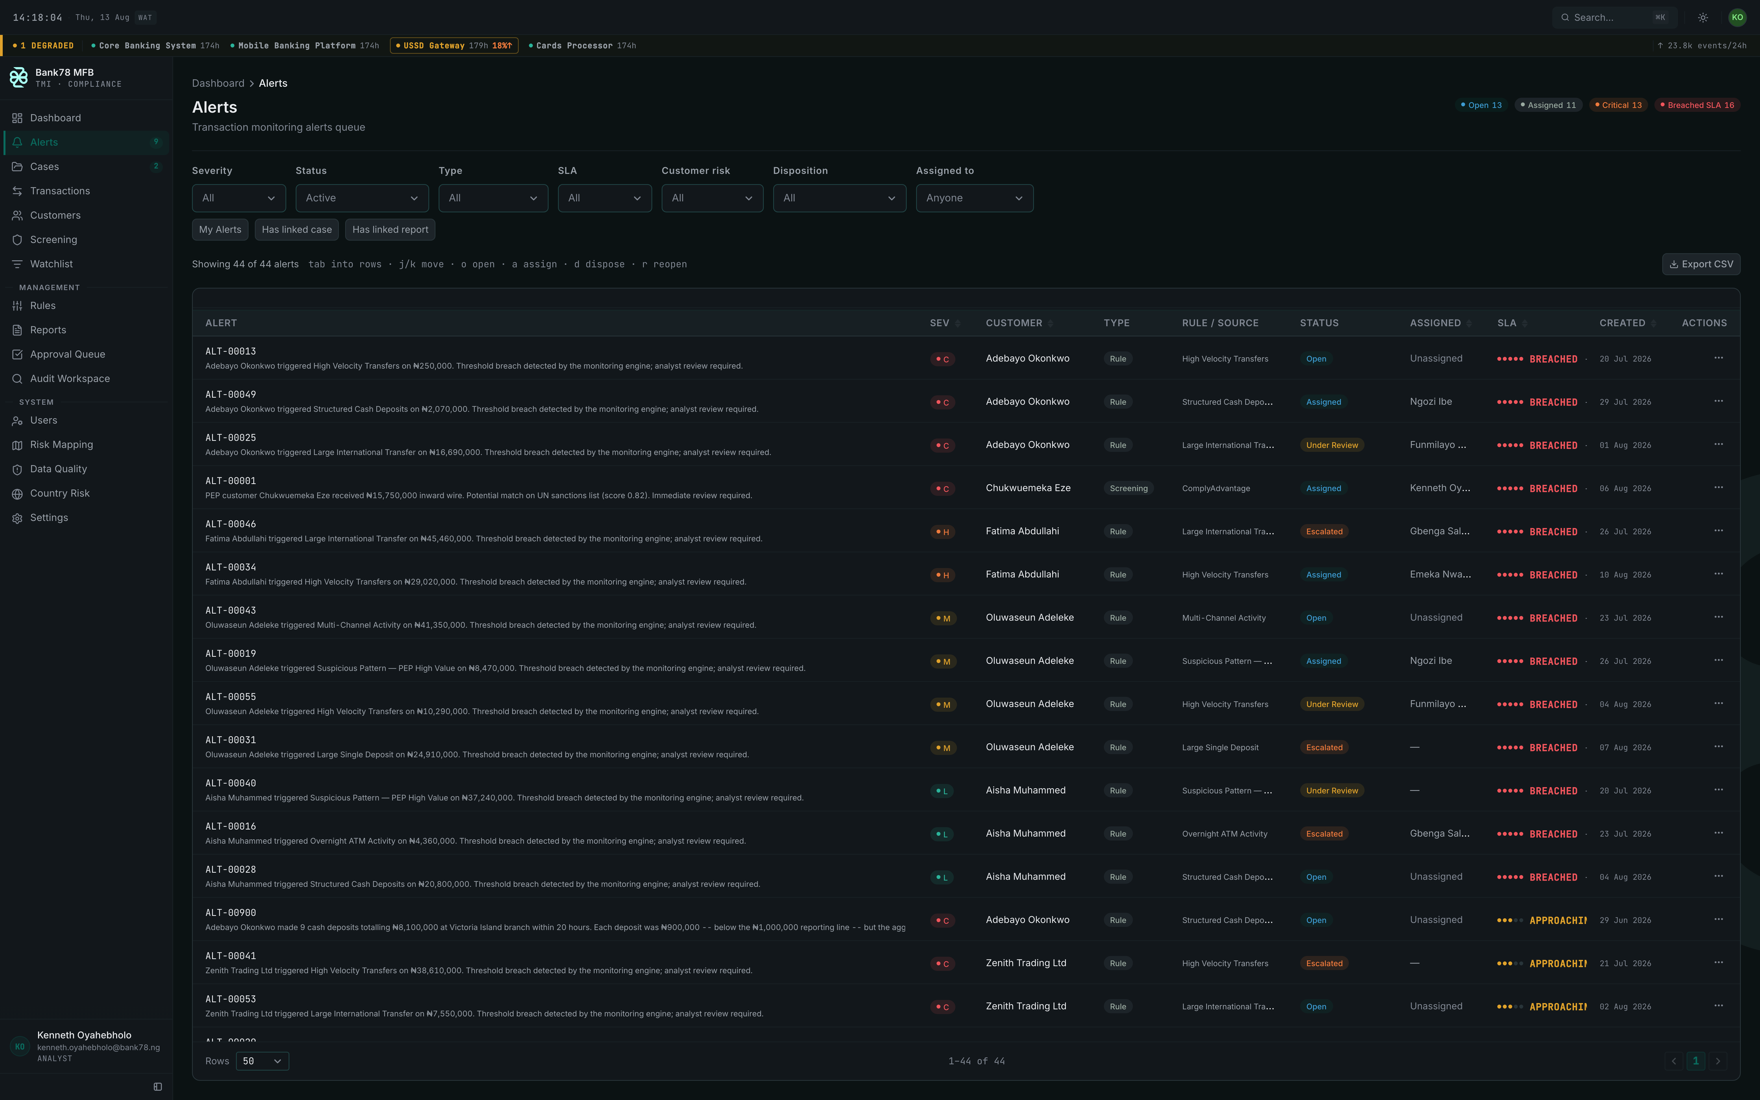The height and width of the screenshot is (1100, 1760).
Task: Open actions menu for ALT-00001
Action: point(1718,488)
